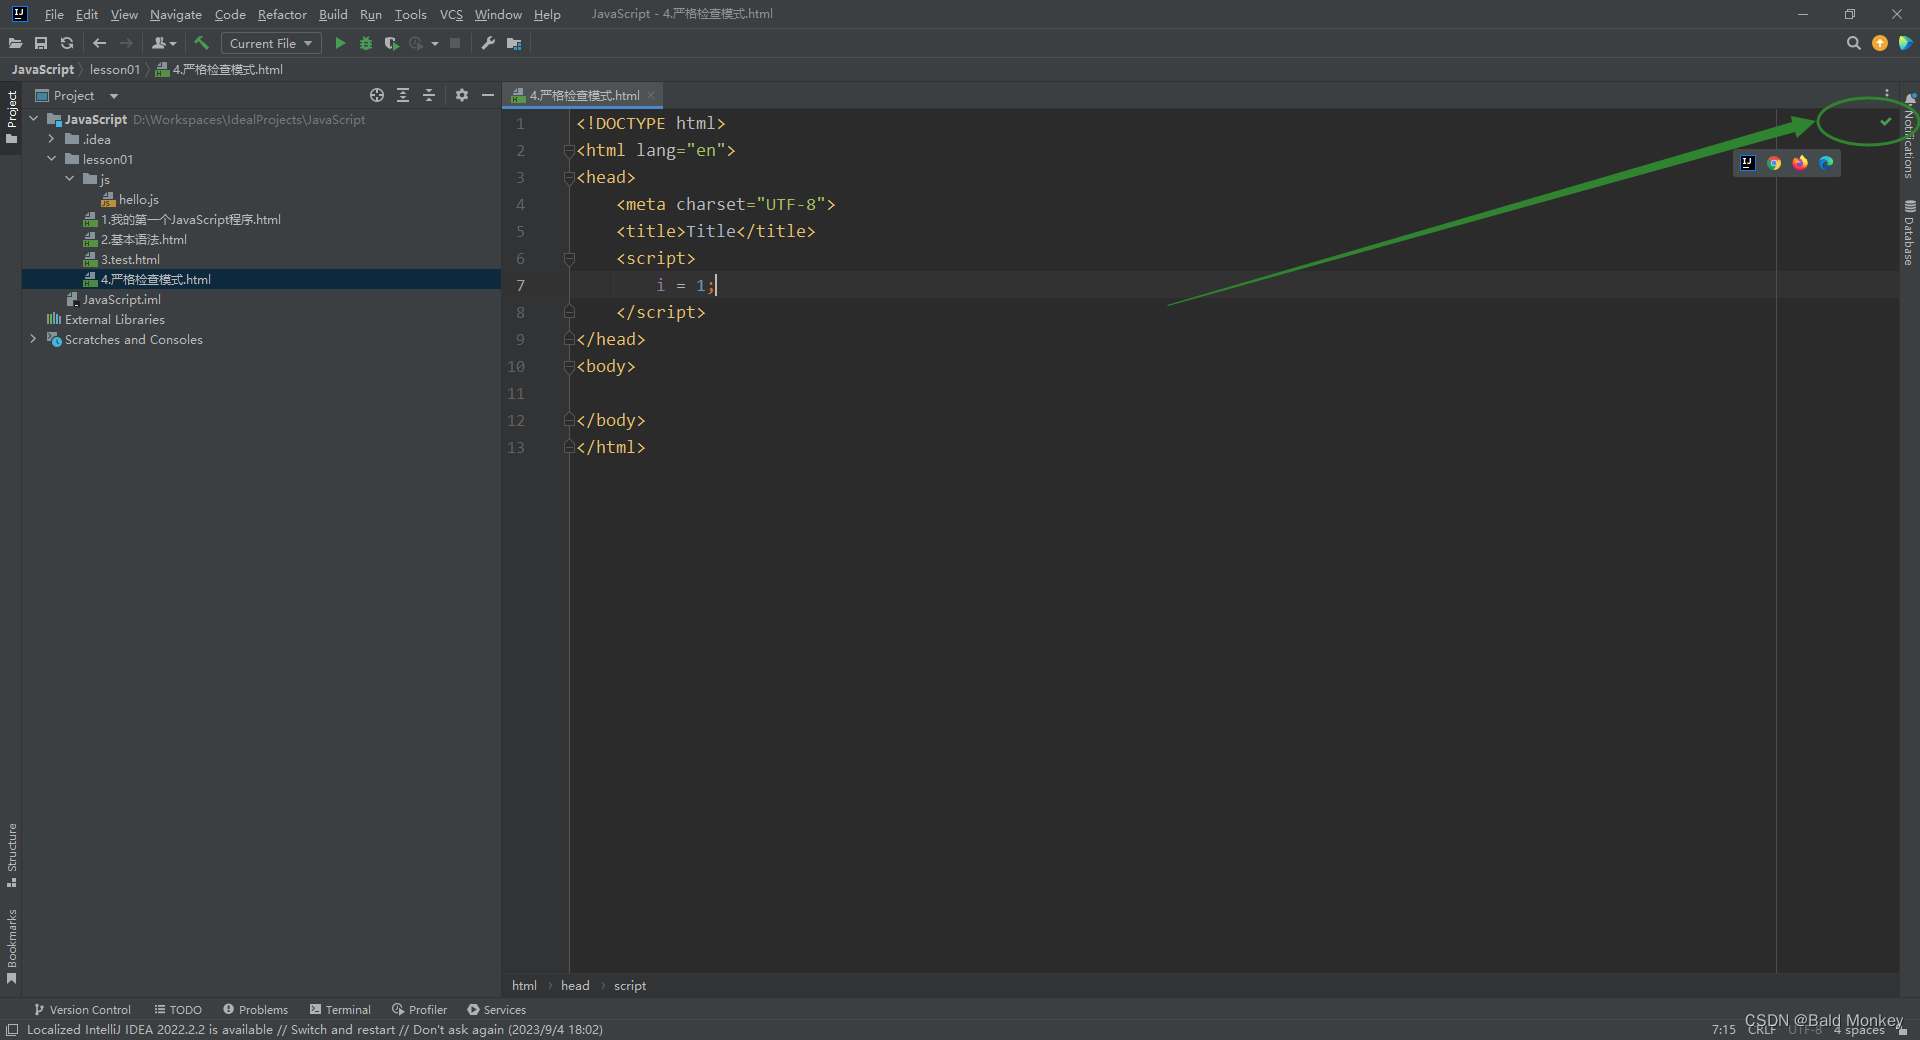Close the 4.严格检查模式.html editor tab
This screenshot has height=1040, width=1920.
point(651,95)
